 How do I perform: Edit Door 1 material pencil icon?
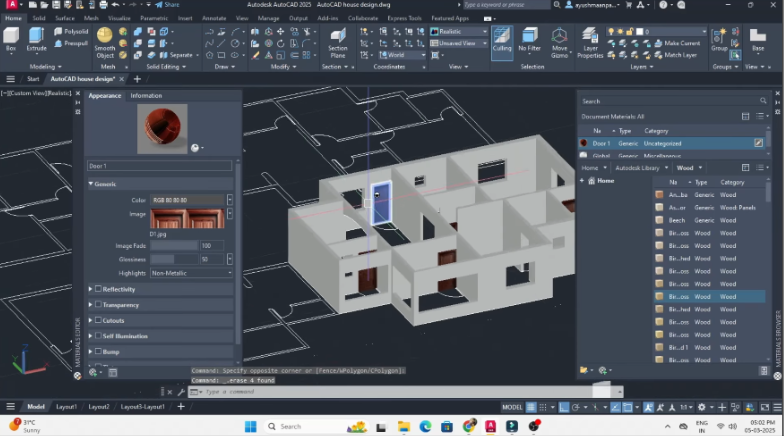point(758,144)
